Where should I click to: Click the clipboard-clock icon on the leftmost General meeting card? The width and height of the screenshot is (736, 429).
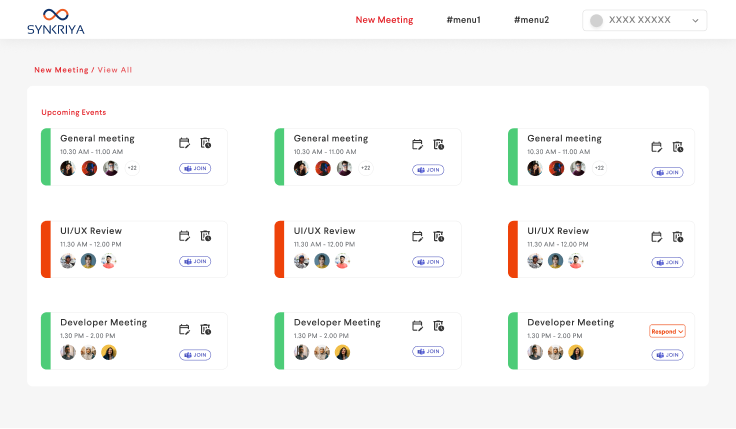point(205,144)
